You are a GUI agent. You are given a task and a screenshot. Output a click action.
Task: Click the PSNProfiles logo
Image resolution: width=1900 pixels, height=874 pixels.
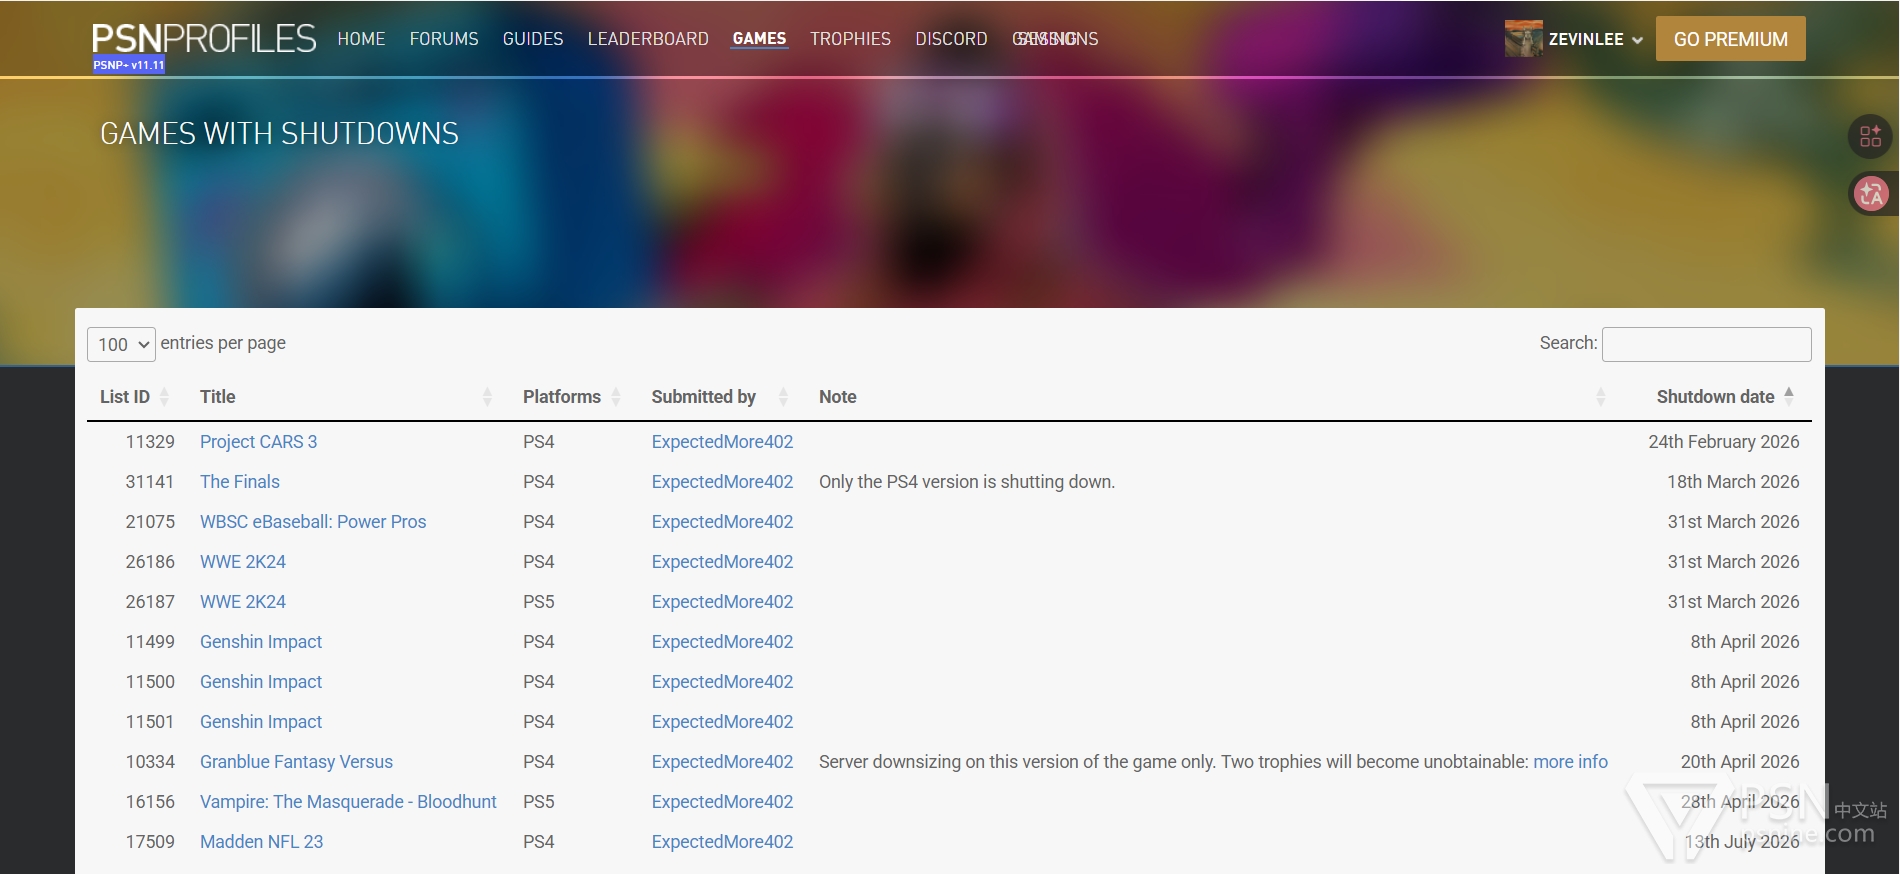(203, 38)
